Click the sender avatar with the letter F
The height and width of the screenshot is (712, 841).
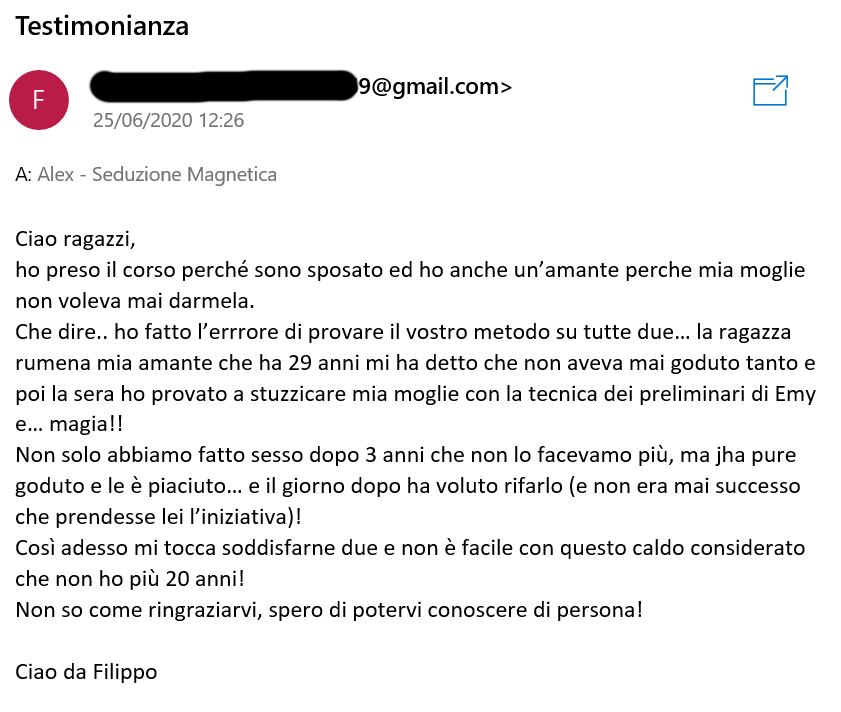click(39, 100)
